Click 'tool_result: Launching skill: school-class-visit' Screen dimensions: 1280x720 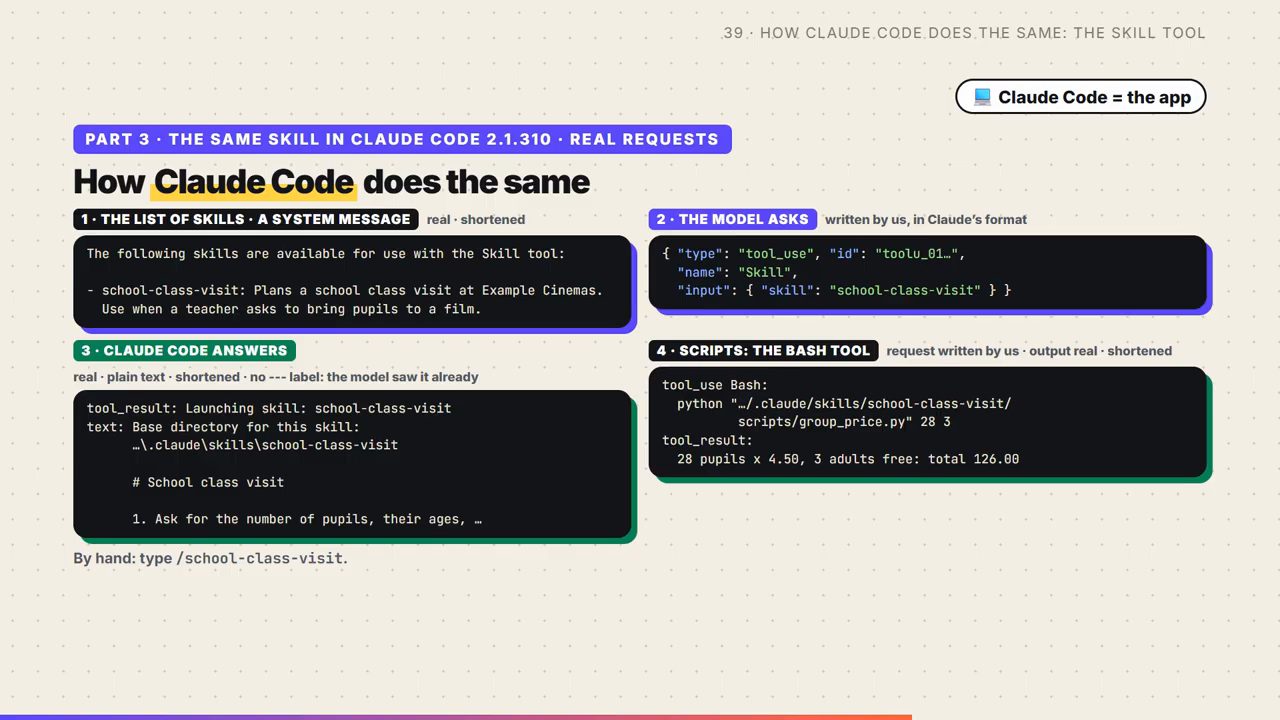coord(269,408)
